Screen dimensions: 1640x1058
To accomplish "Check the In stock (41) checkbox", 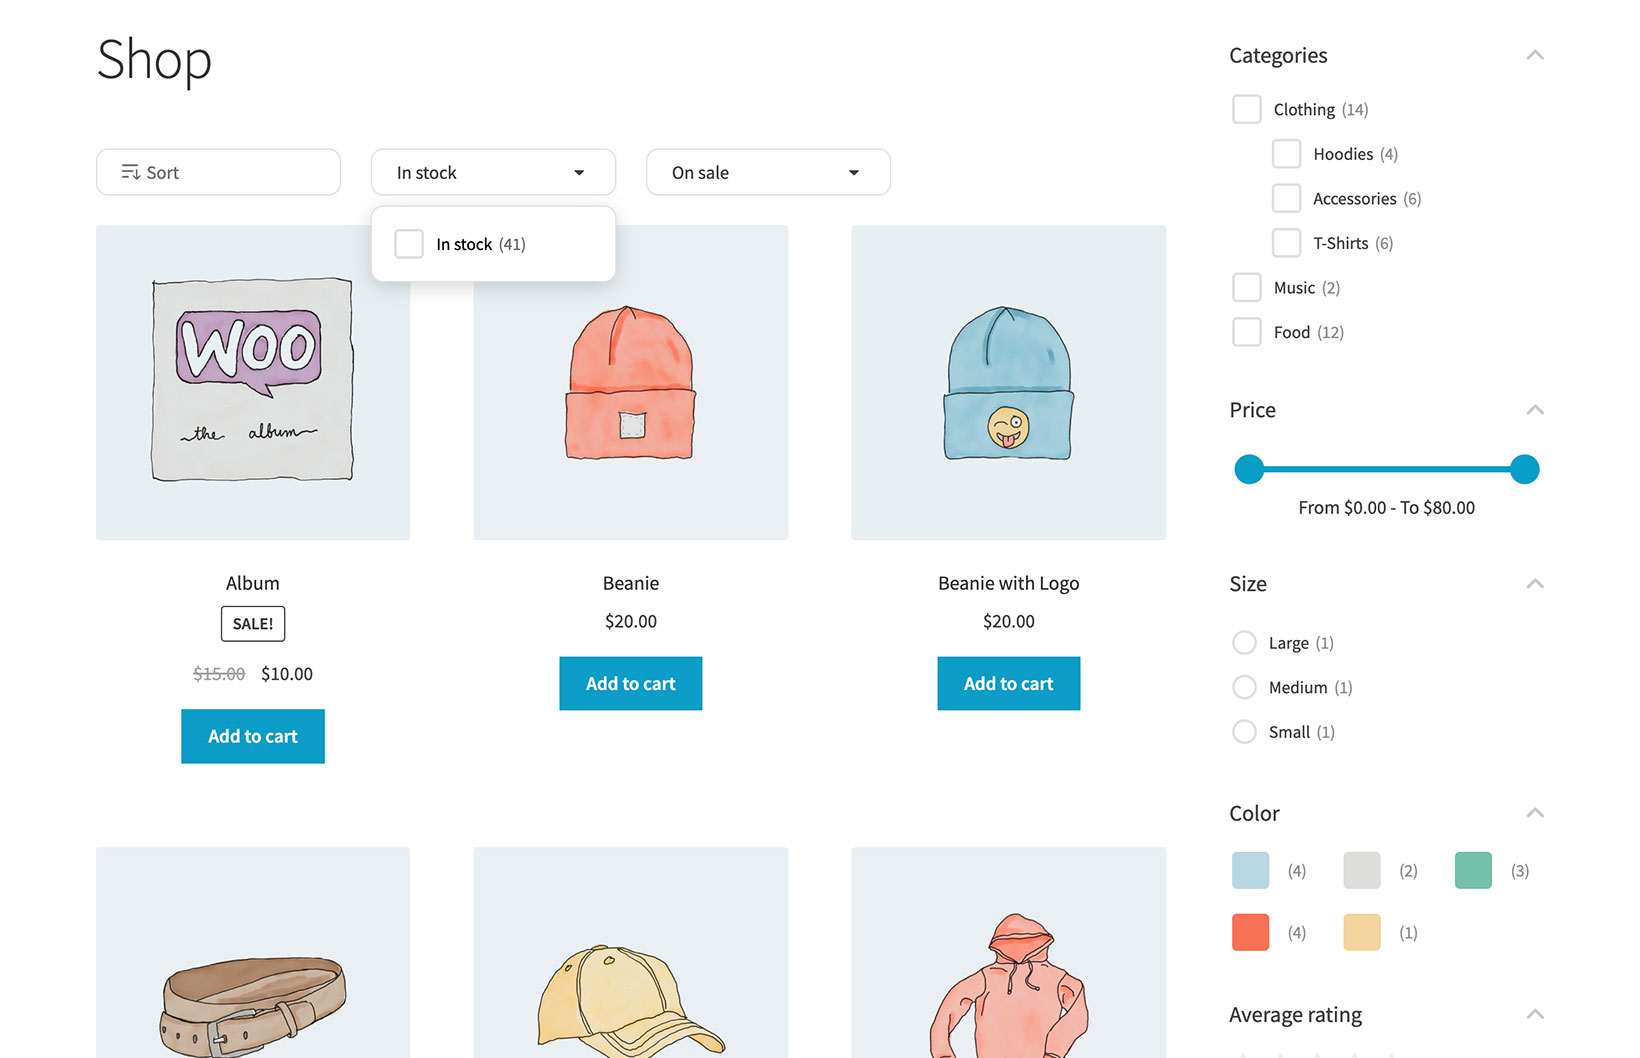I will click(x=409, y=244).
